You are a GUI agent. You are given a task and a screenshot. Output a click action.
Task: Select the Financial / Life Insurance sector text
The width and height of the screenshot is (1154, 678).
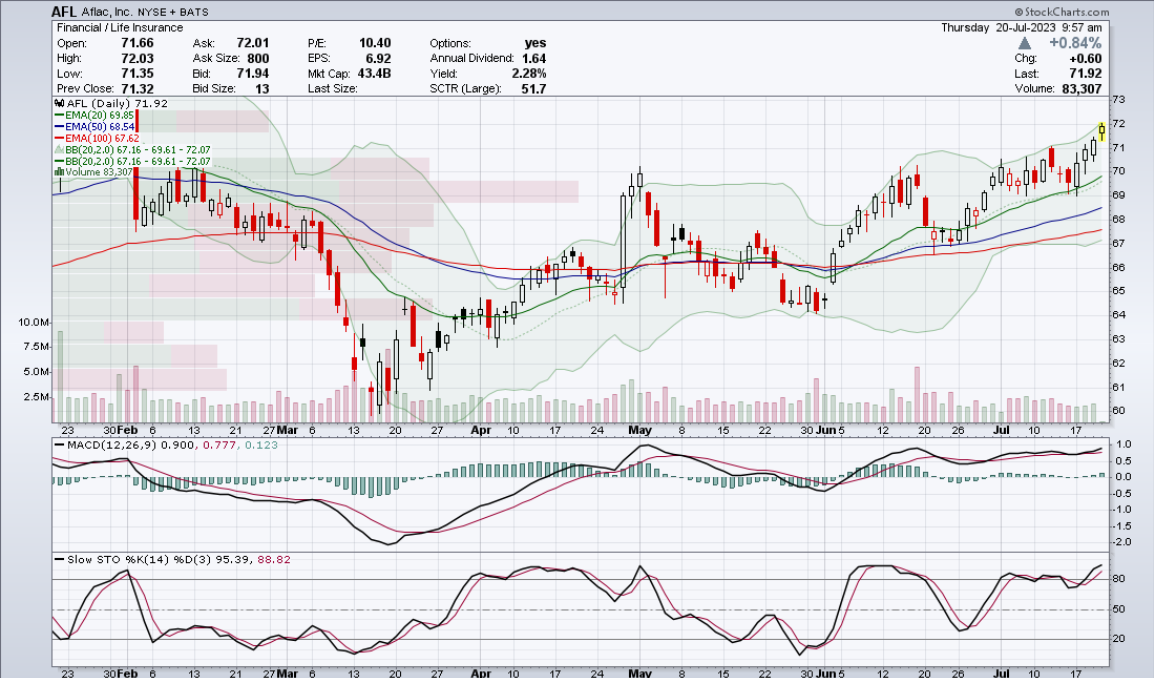coord(120,27)
